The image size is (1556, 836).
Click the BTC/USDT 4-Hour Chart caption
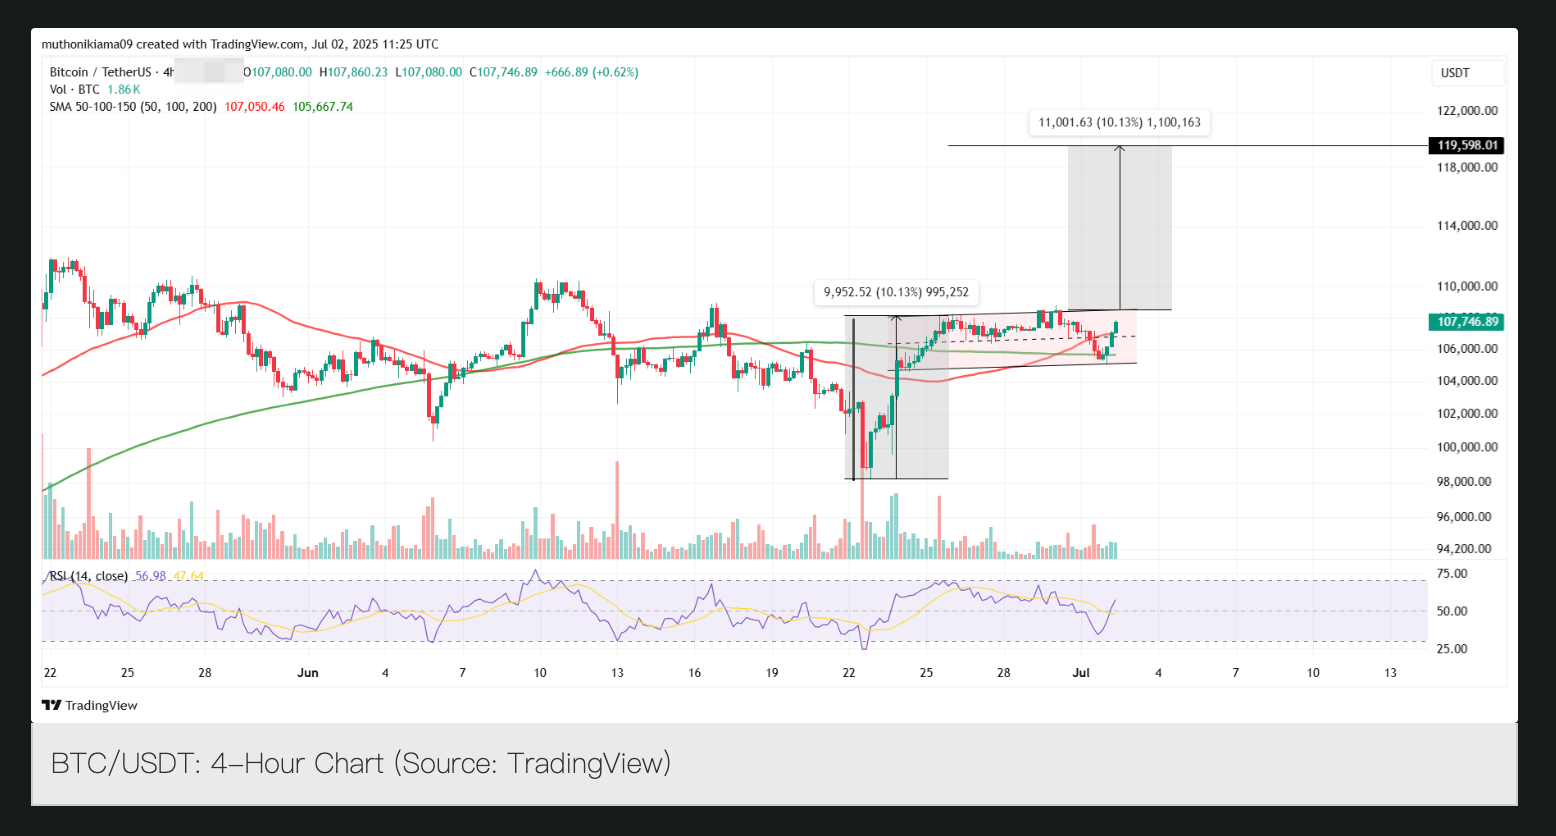click(361, 764)
